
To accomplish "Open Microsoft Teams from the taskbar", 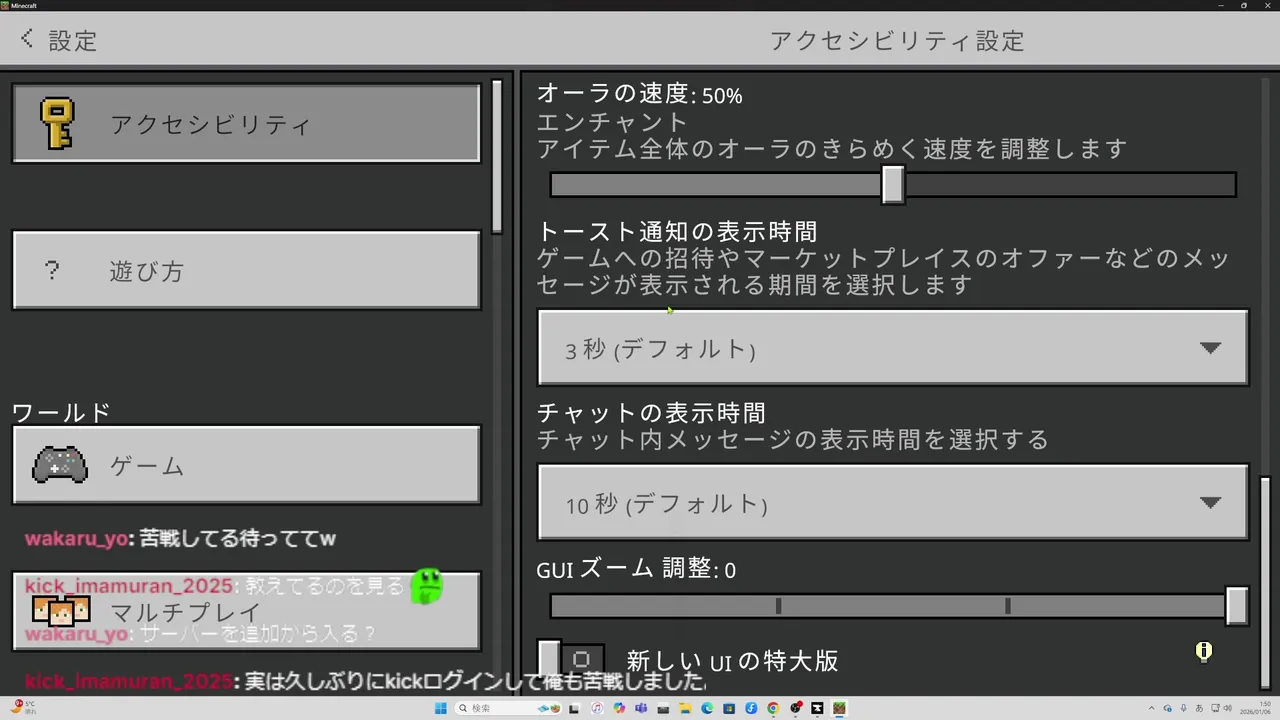I will tap(641, 708).
